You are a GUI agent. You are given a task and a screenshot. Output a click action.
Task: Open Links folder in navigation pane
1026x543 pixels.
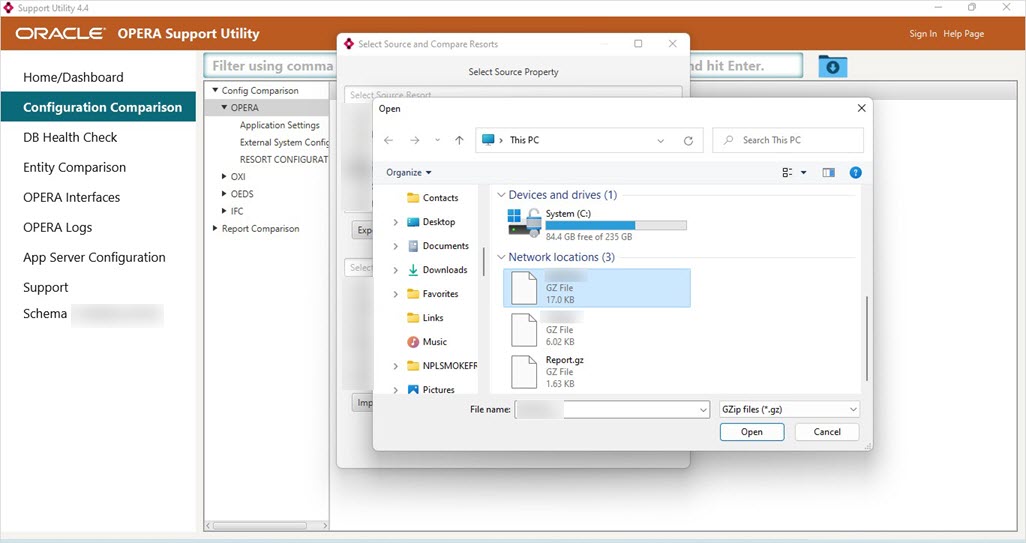(425, 318)
